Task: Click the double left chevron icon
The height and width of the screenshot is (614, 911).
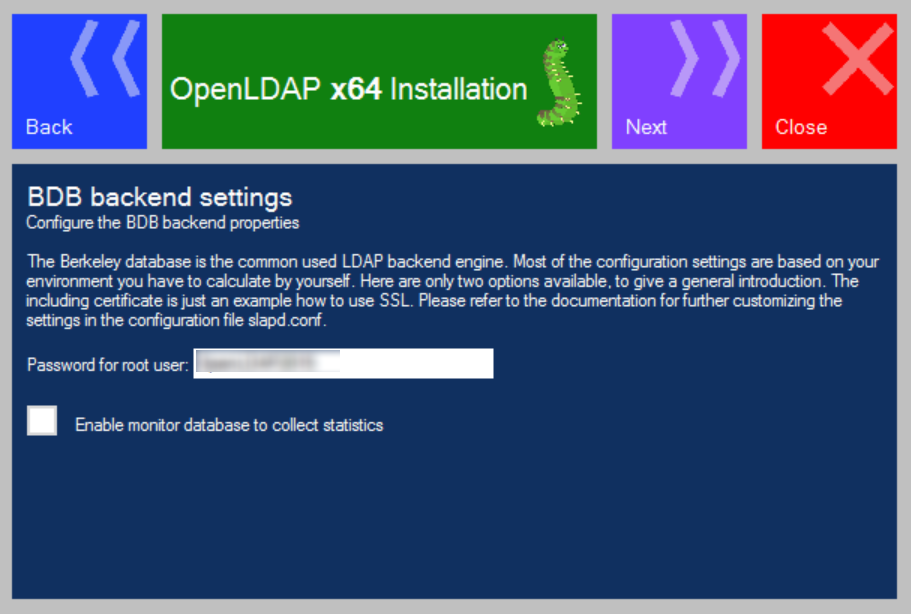Action: pyautogui.click(x=105, y=60)
